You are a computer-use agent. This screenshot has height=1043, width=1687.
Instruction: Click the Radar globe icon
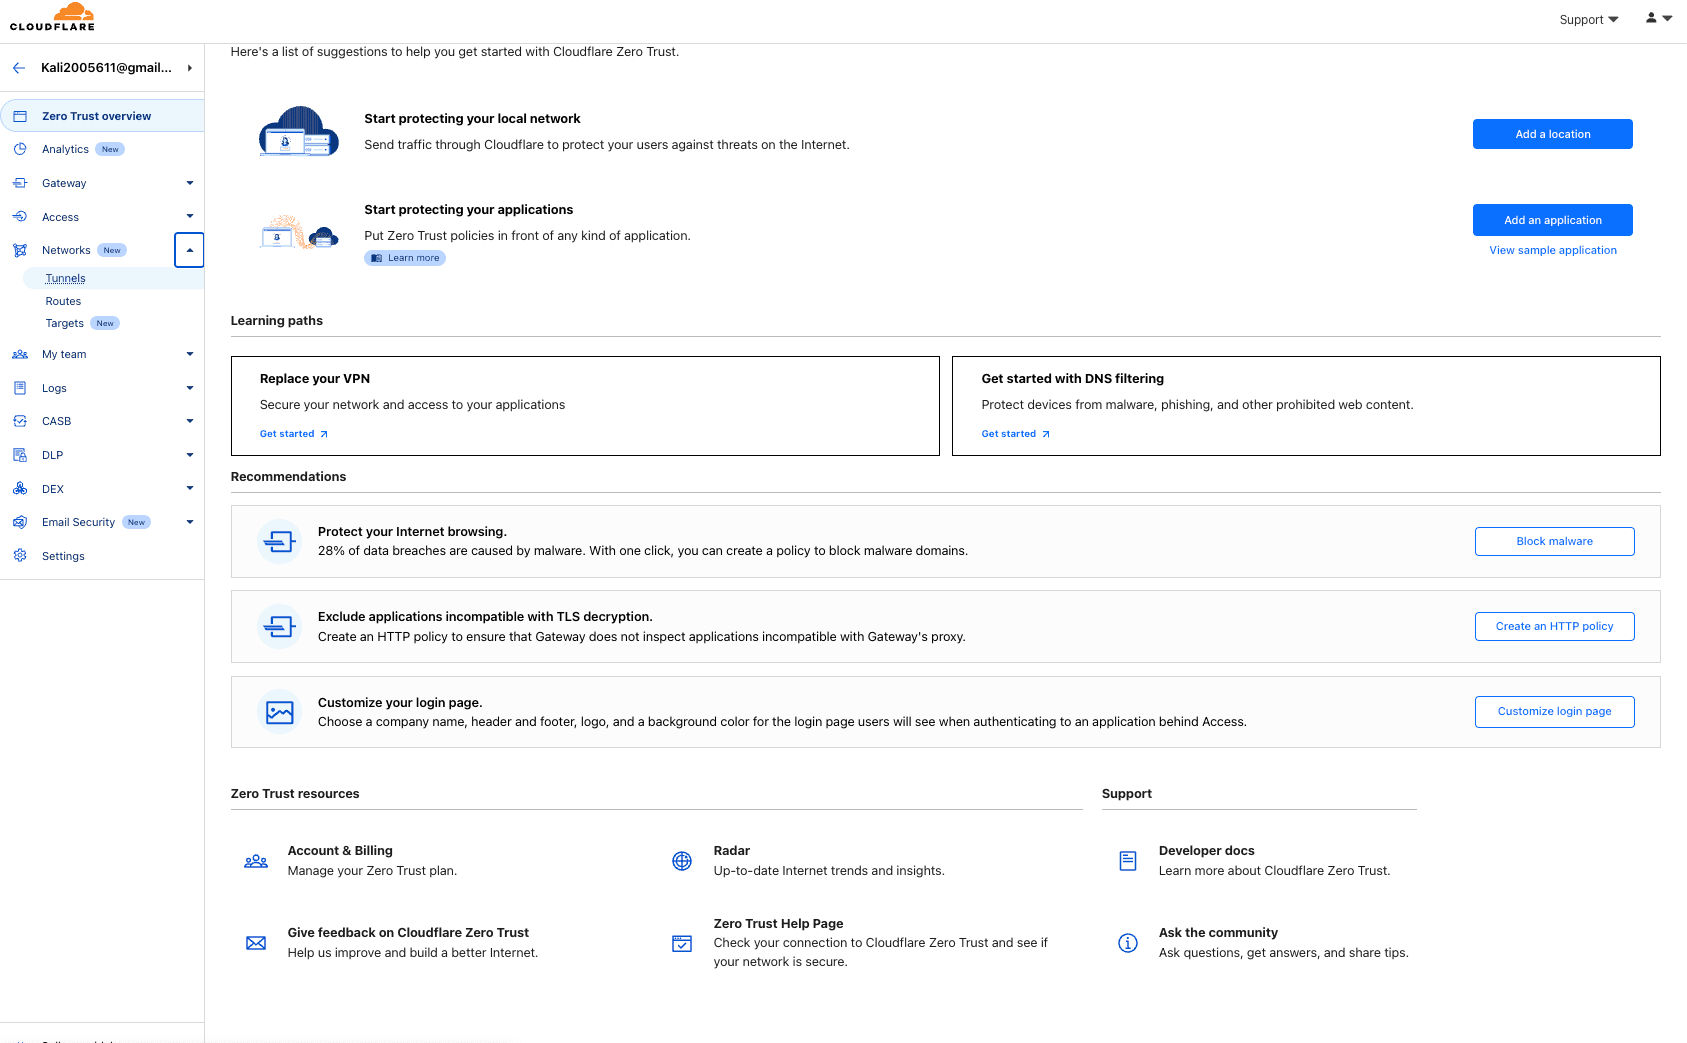[x=682, y=860]
